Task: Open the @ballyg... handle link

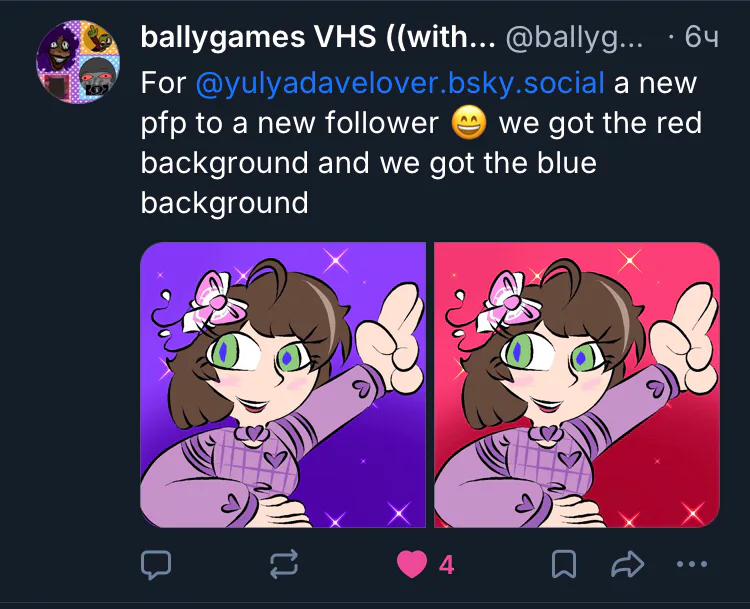Action: point(574,37)
